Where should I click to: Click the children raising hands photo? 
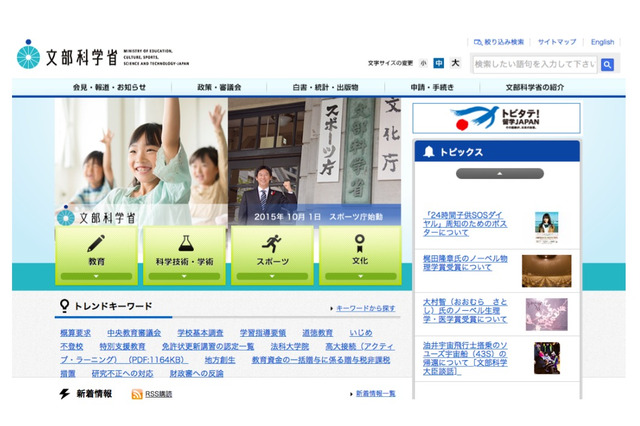point(141,161)
